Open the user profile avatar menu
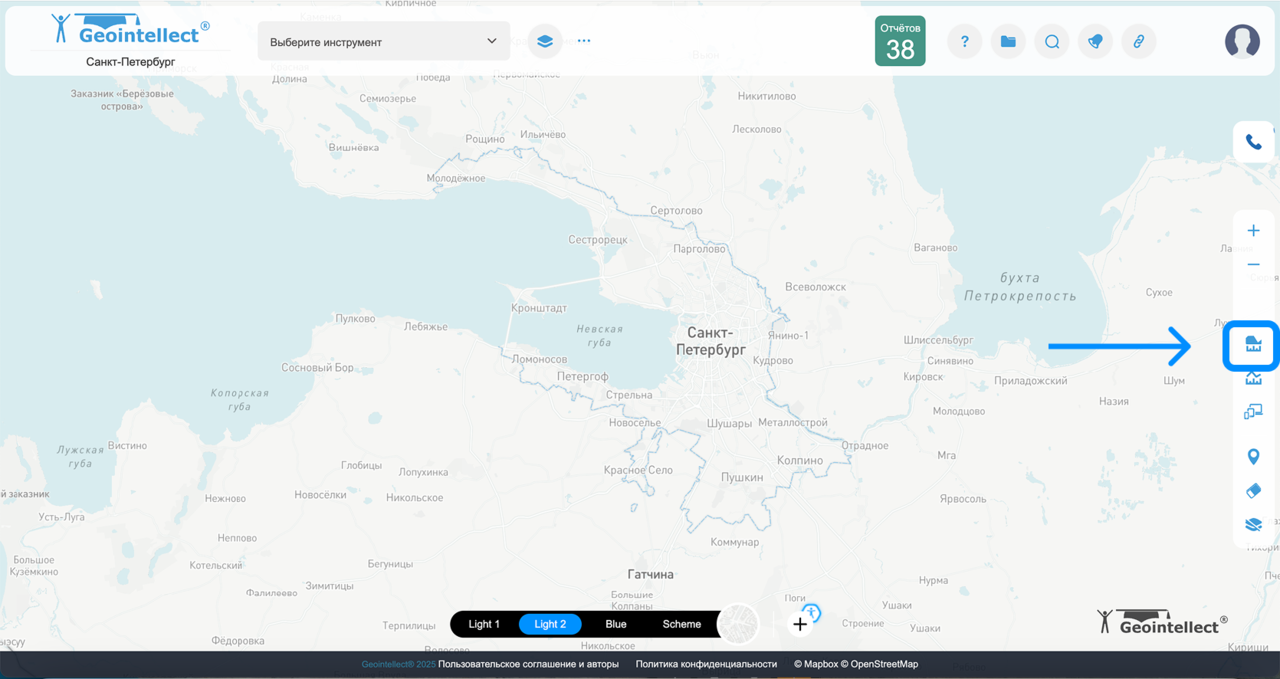 1242,41
